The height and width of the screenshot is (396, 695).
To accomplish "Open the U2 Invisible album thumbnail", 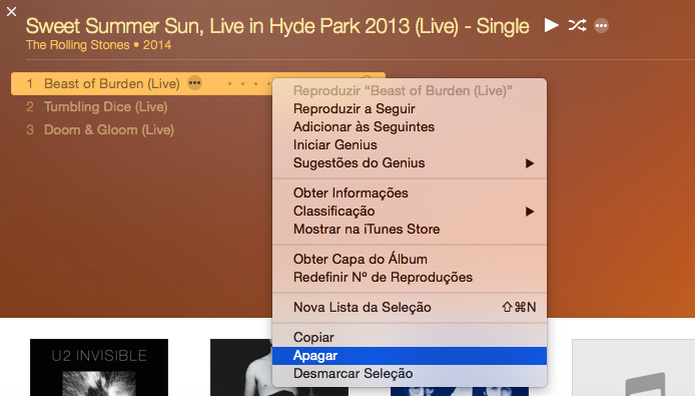I will click(99, 368).
